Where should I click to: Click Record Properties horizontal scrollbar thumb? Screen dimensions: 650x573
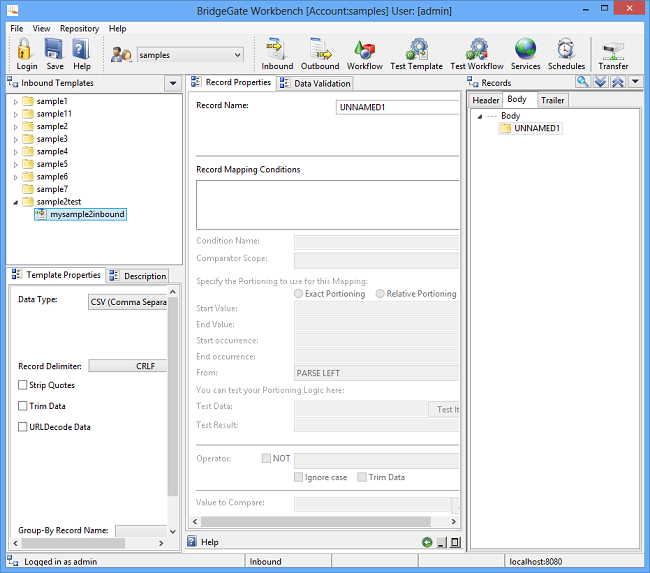point(315,521)
